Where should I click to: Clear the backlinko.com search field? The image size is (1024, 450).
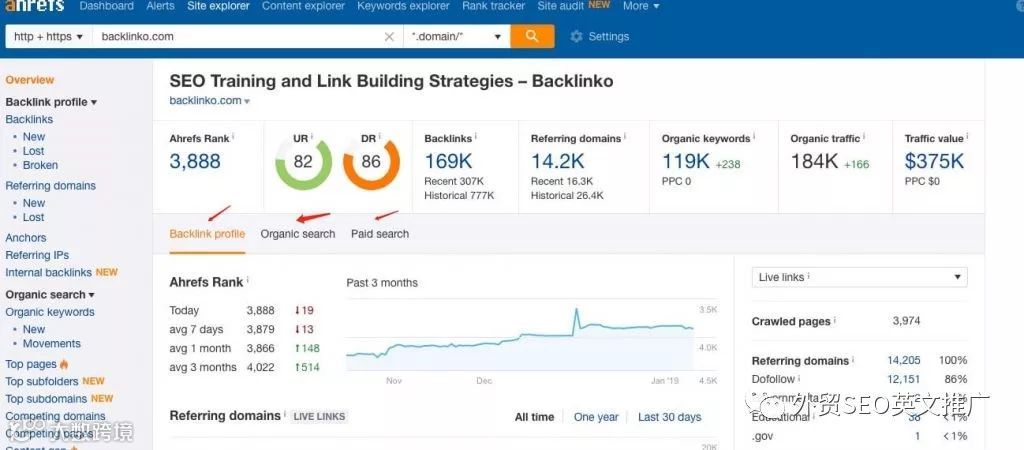pos(389,37)
